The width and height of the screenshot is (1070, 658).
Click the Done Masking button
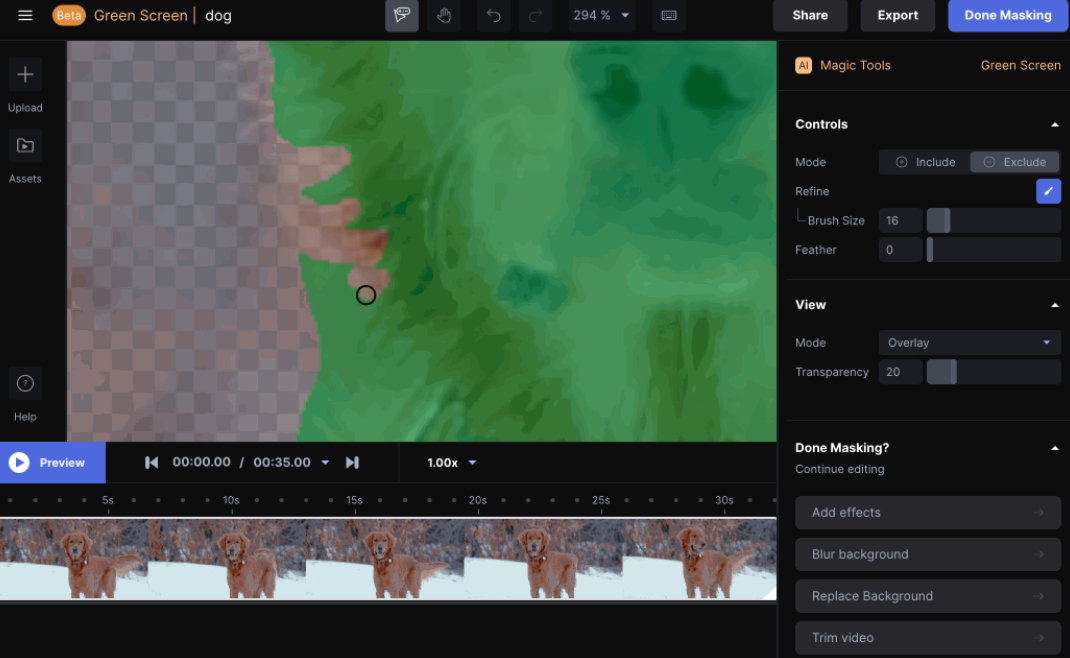(1008, 15)
